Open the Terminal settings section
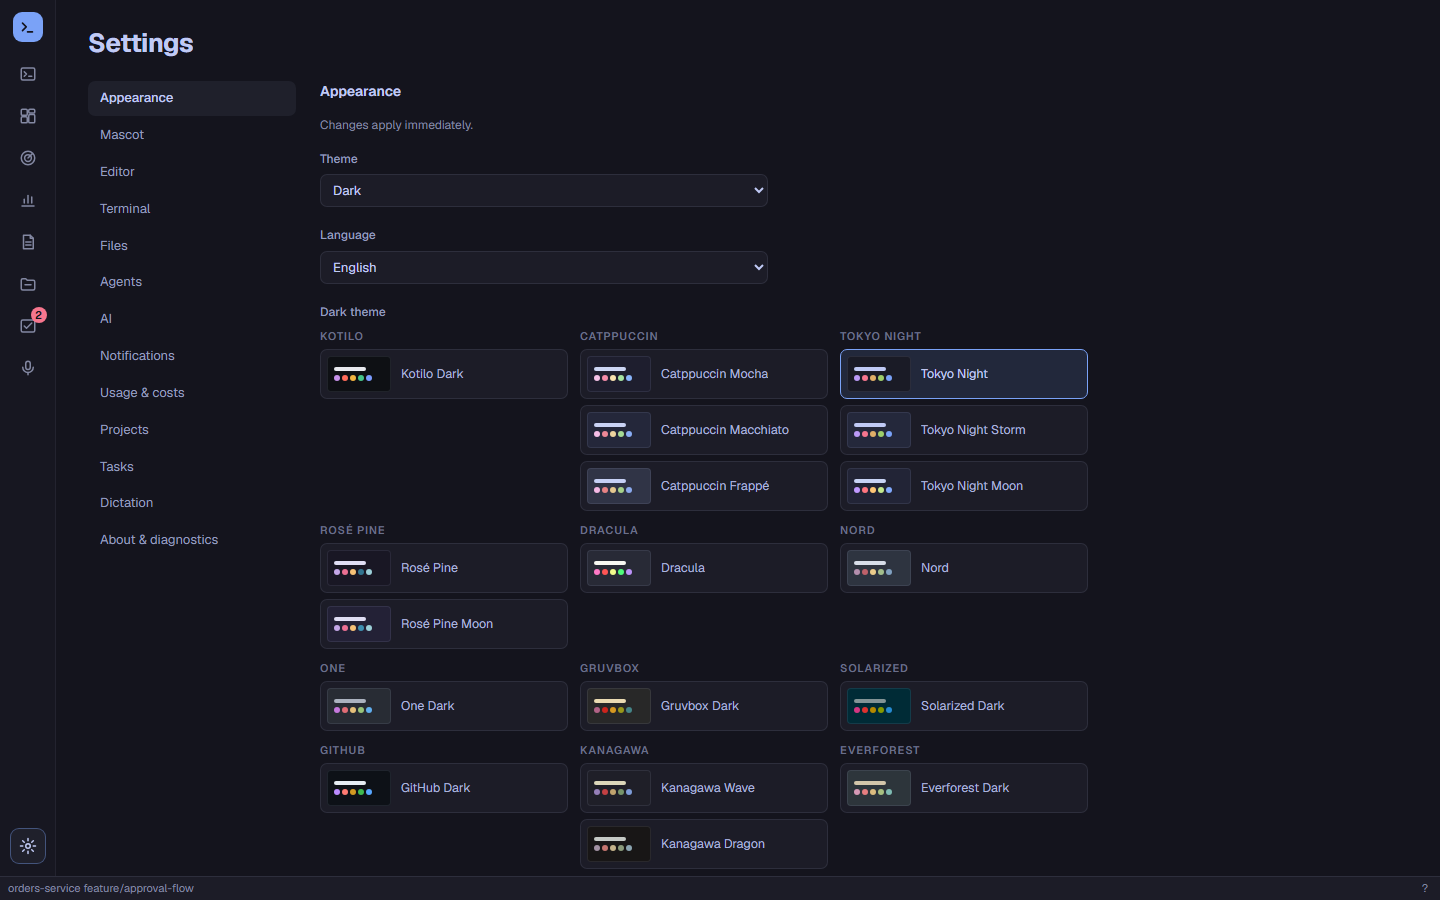Image resolution: width=1440 pixels, height=900 pixels. (x=192, y=209)
